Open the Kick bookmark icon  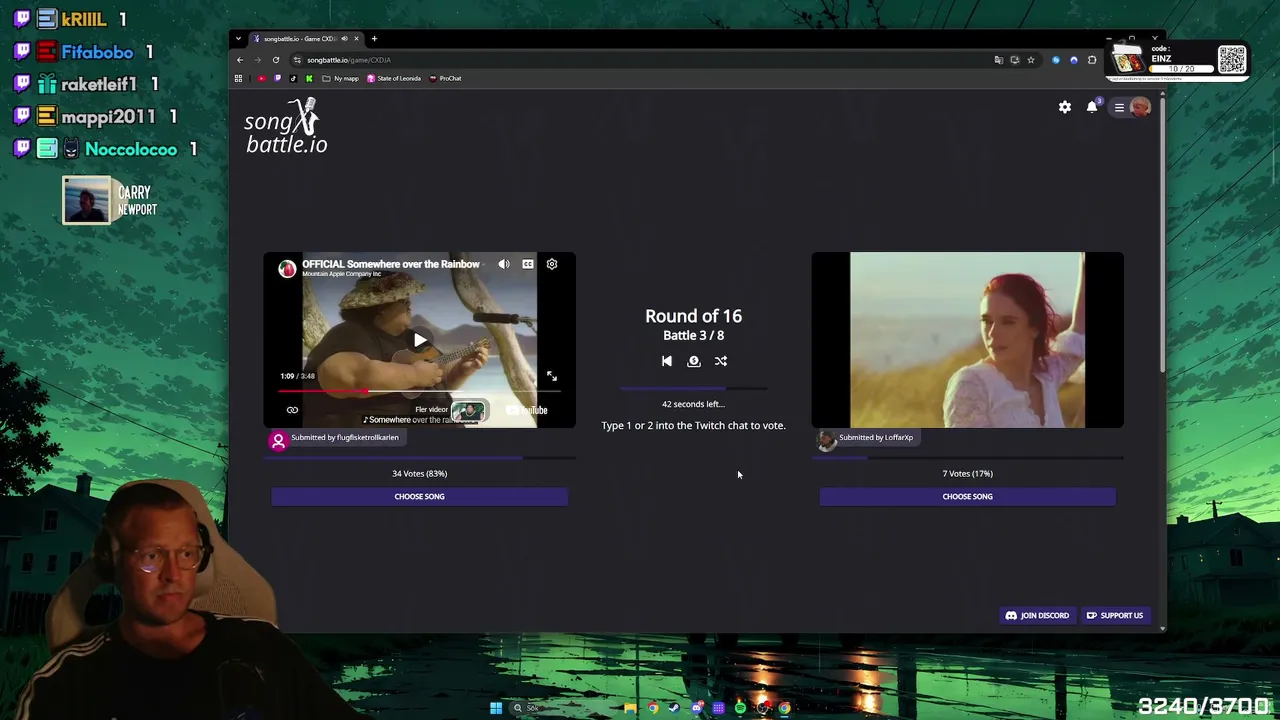309,78
